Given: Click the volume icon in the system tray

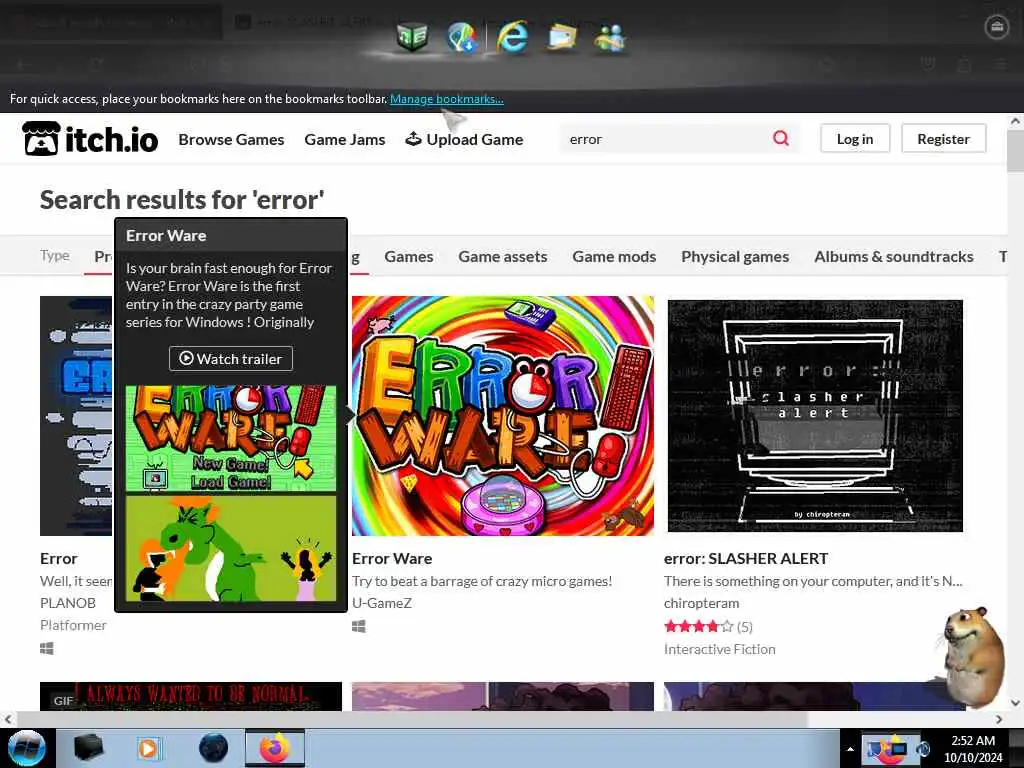Looking at the screenshot, I should 923,749.
